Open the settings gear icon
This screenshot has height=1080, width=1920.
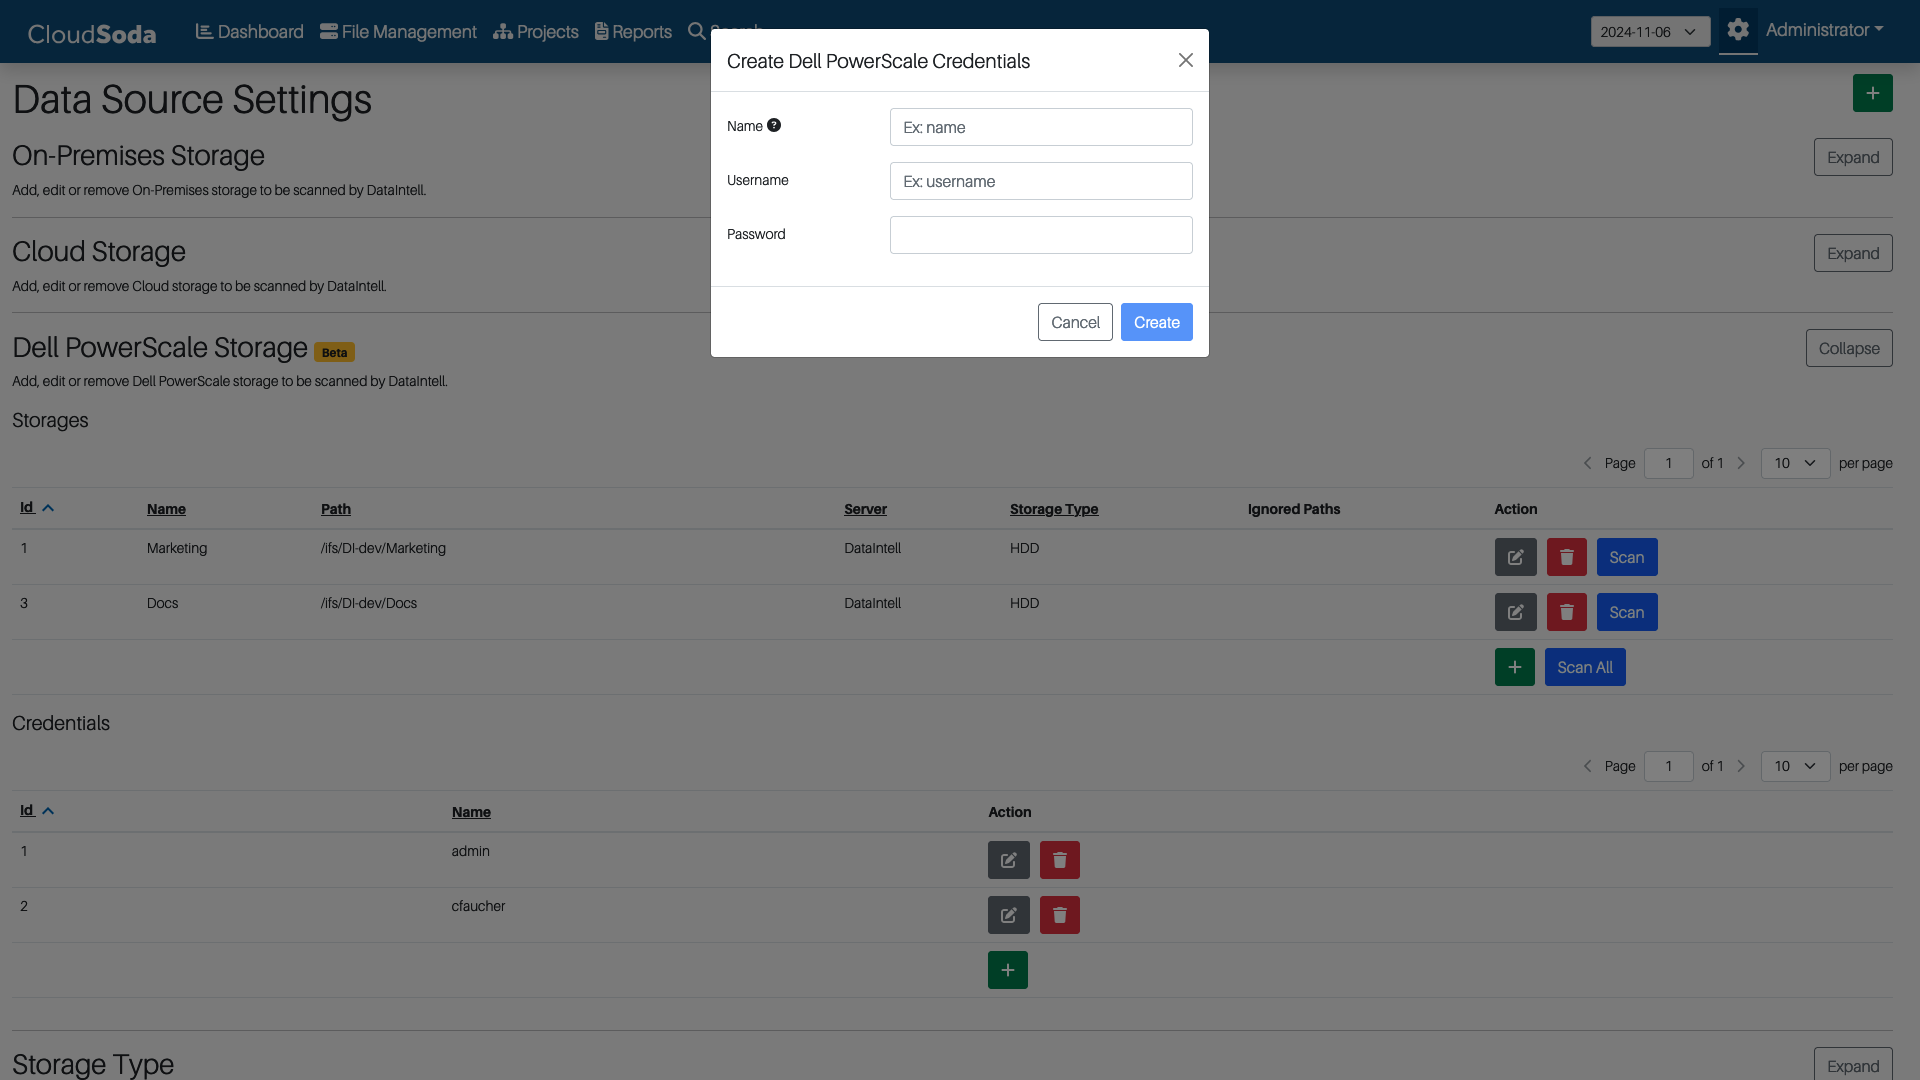pos(1738,30)
